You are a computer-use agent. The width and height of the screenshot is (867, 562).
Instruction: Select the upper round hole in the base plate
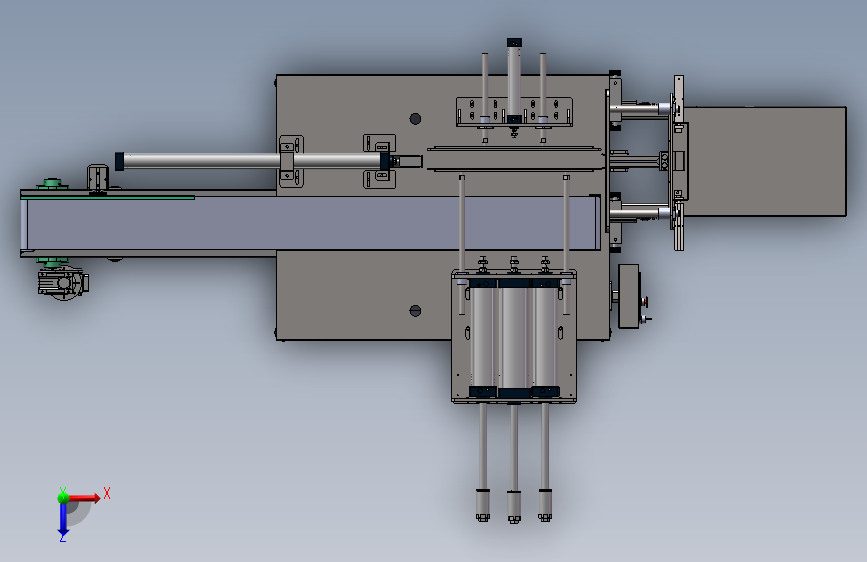pos(415,118)
